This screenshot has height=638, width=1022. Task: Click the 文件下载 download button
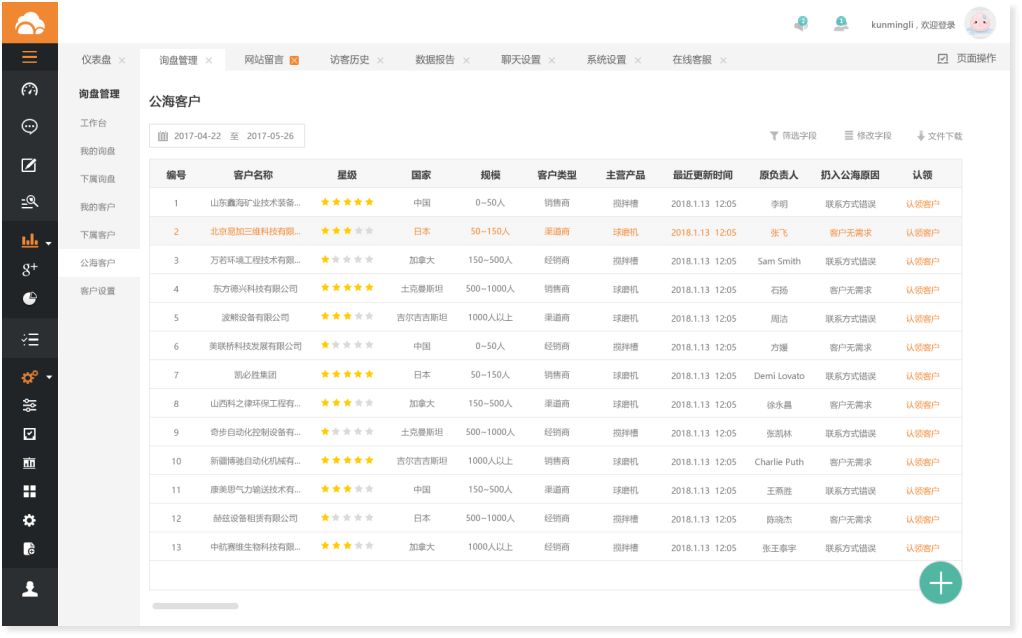pyautogui.click(x=940, y=136)
